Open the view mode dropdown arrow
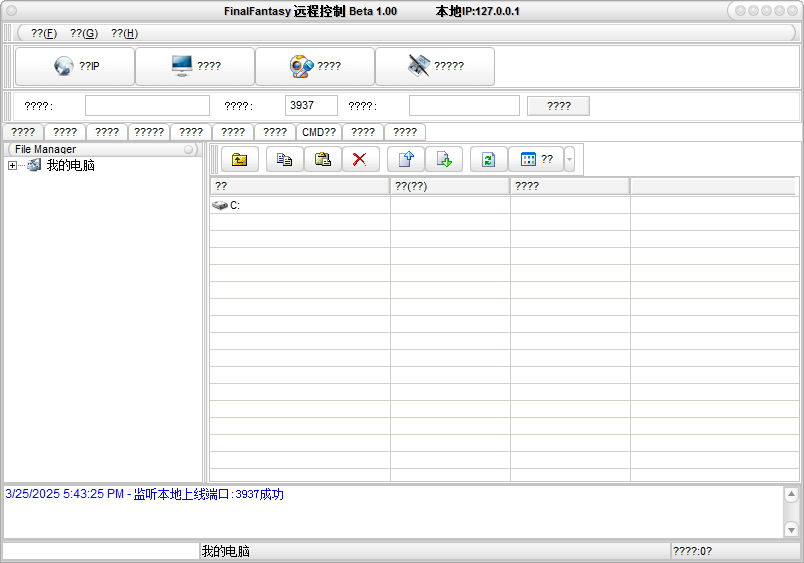Viewport: 804px width, 563px height. 569,159
